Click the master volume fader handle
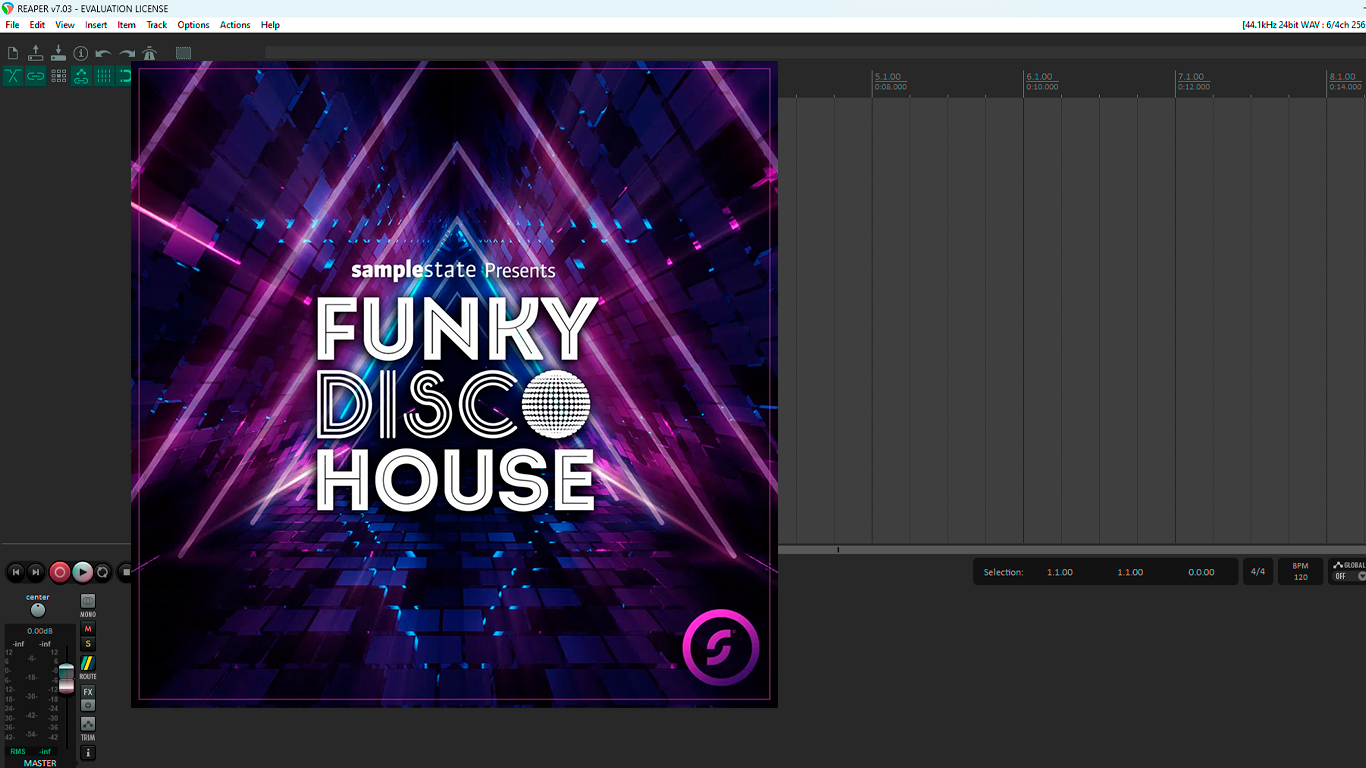This screenshot has height=768, width=1366. (x=66, y=678)
